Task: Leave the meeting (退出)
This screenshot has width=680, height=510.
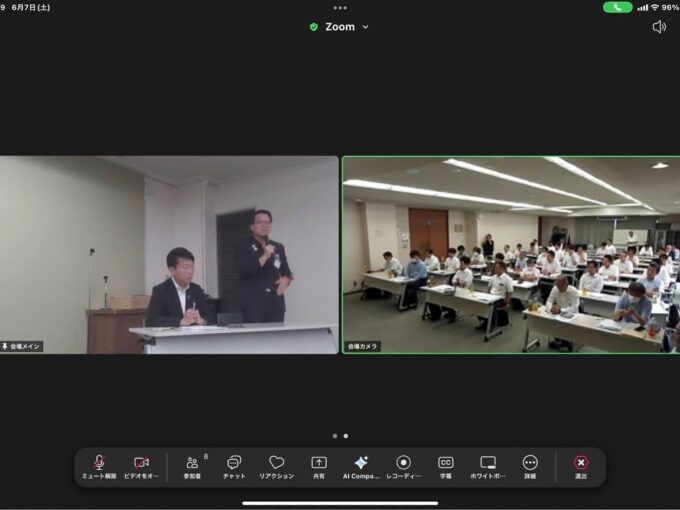Action: click(x=581, y=465)
